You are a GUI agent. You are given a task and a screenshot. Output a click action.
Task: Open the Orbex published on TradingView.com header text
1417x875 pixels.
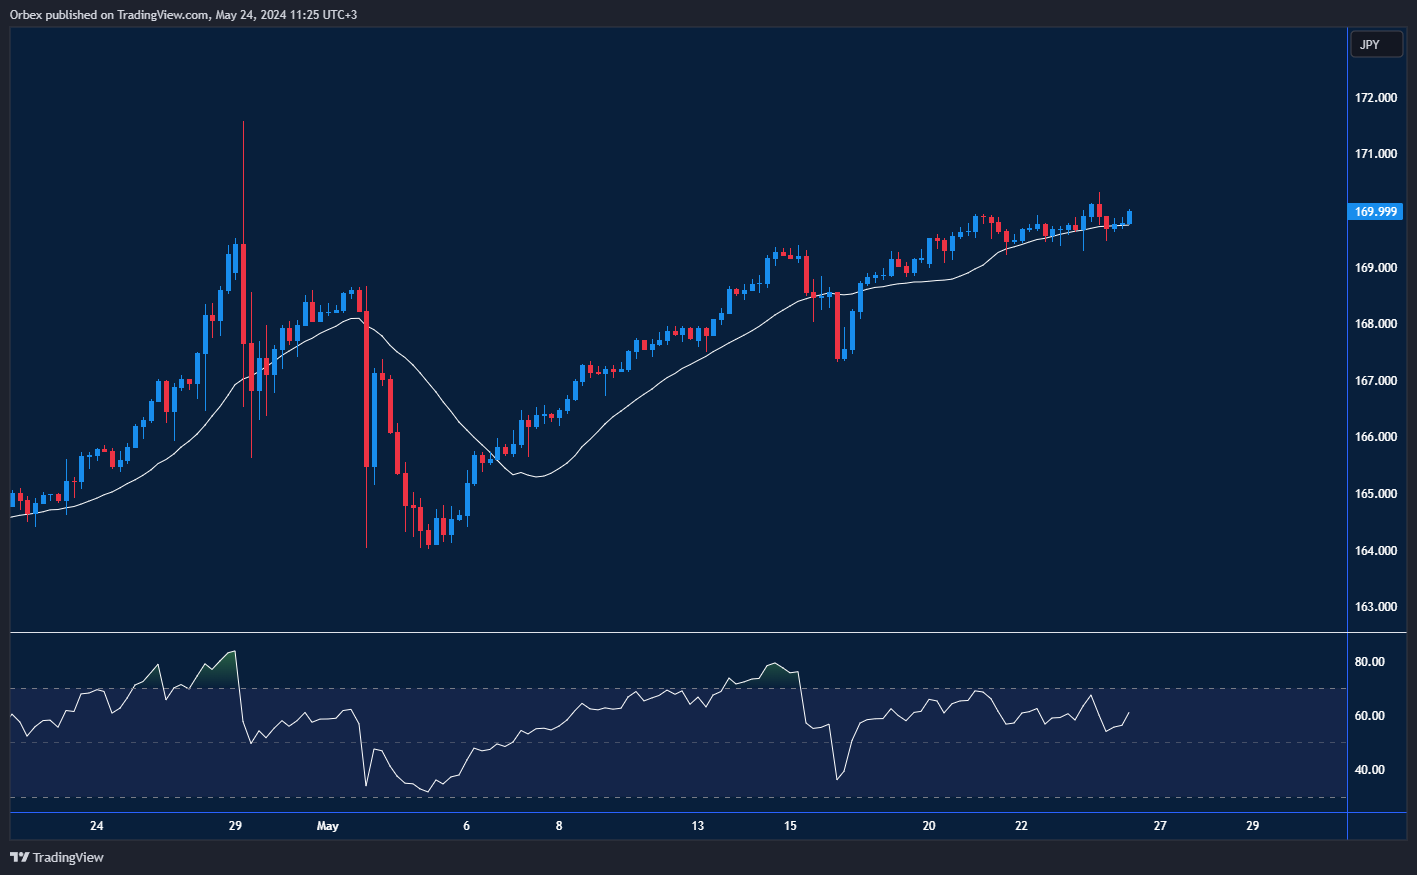183,14
